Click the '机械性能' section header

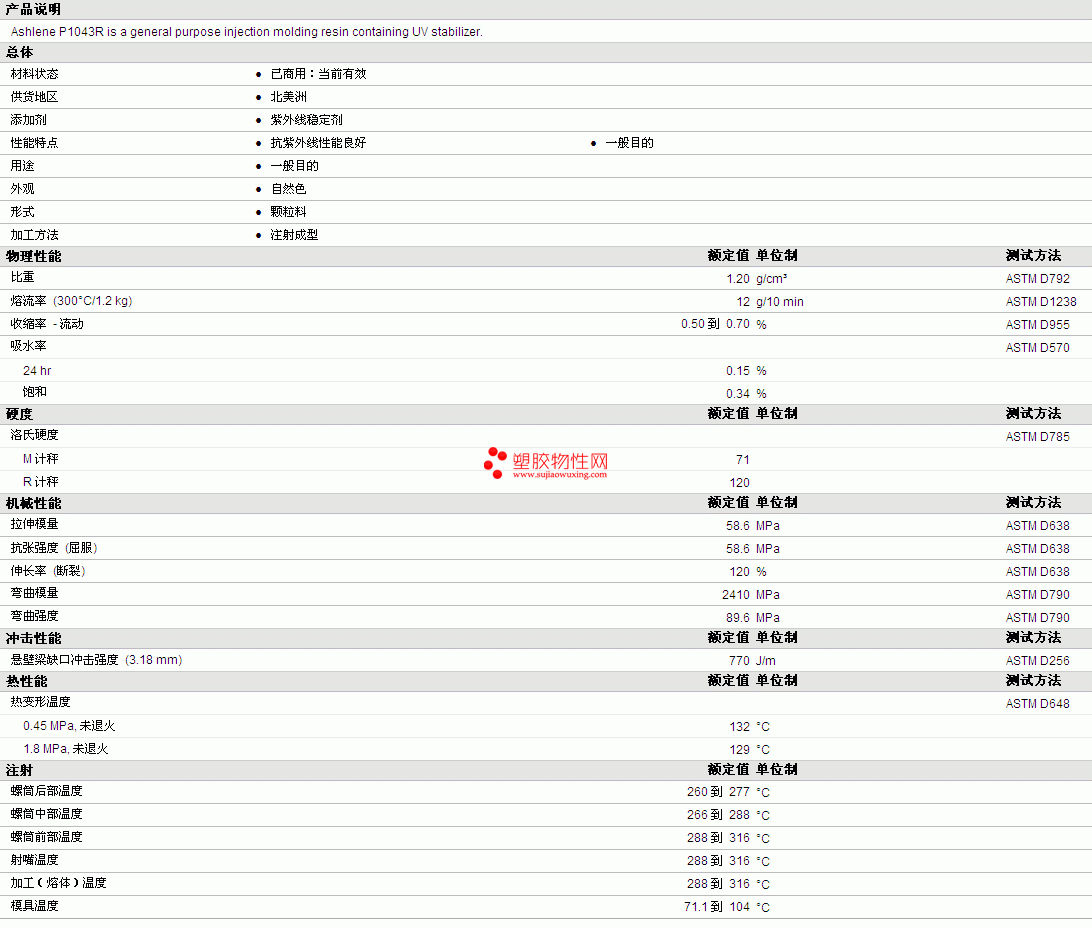pyautogui.click(x=33, y=503)
